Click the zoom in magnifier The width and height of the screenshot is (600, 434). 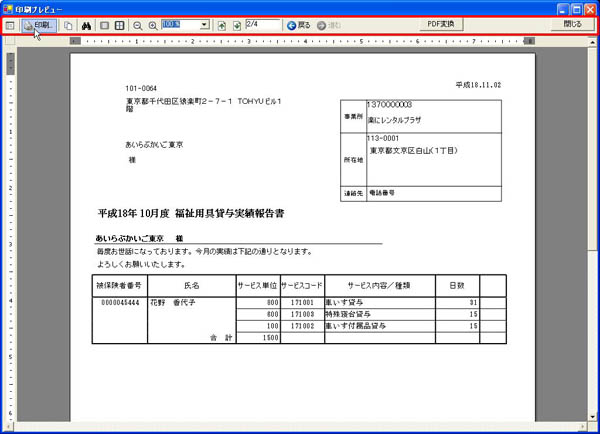point(153,26)
